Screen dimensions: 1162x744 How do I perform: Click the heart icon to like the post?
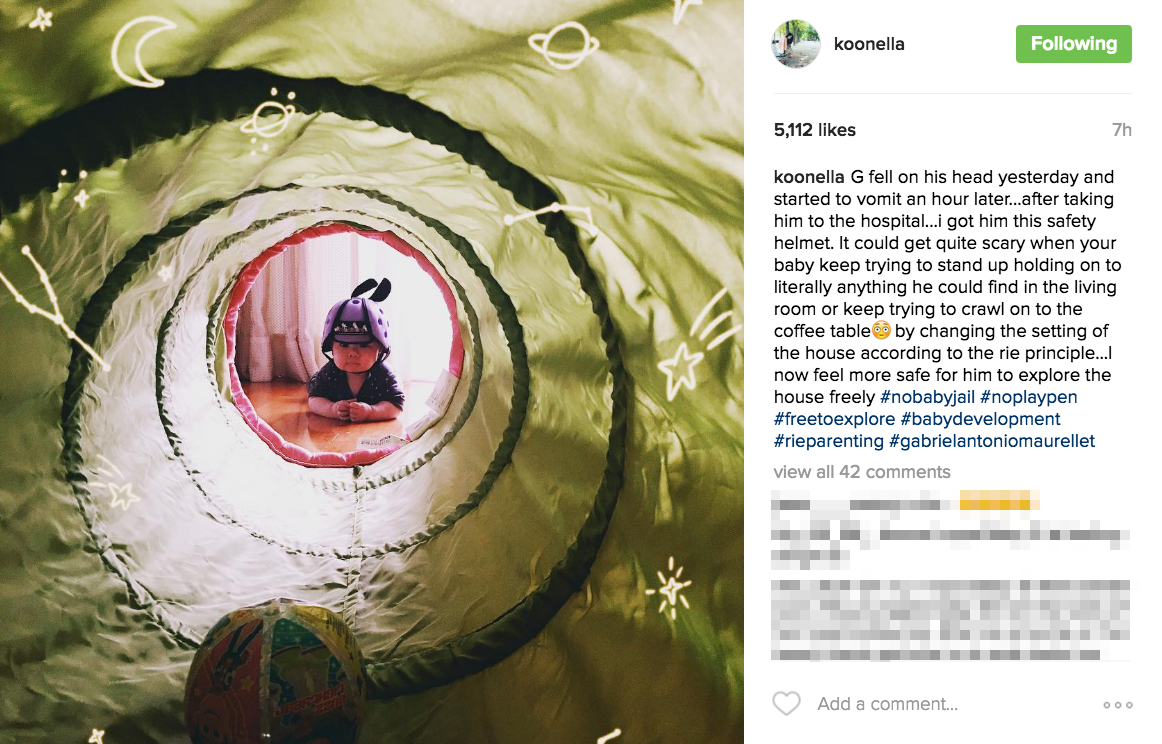point(786,703)
